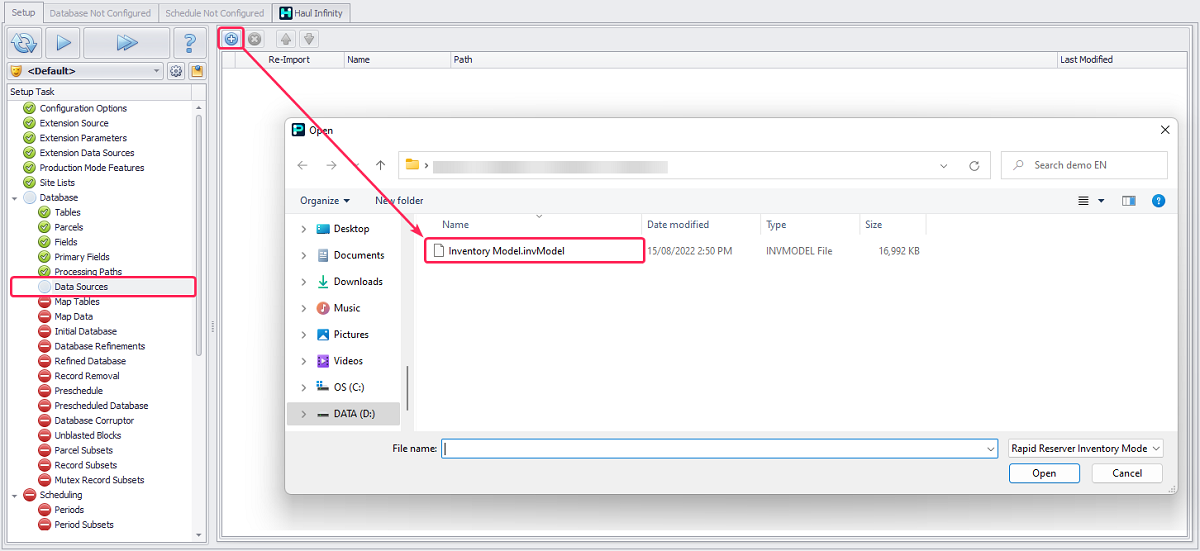Add a data source with the plus icon
Screen dimensions: 1200x551
click(x=231, y=39)
